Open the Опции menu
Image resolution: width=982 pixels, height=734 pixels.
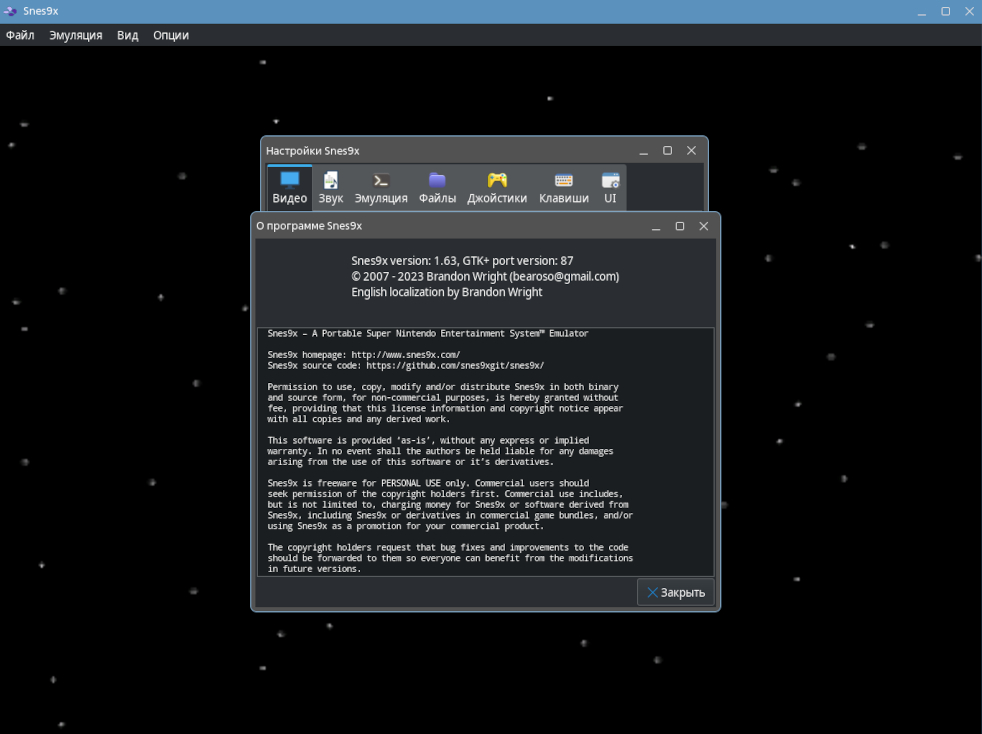click(x=171, y=35)
